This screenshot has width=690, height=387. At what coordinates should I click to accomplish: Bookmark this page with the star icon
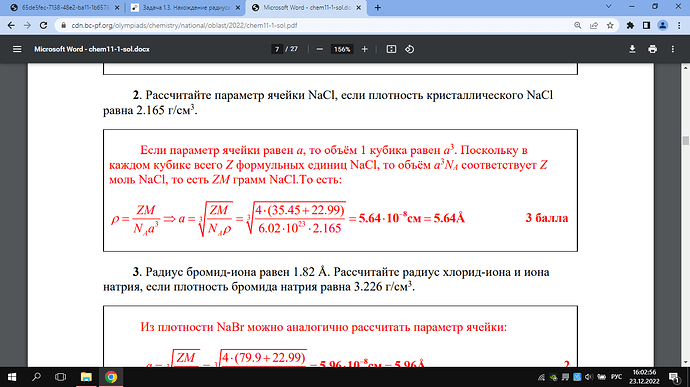(x=610, y=26)
